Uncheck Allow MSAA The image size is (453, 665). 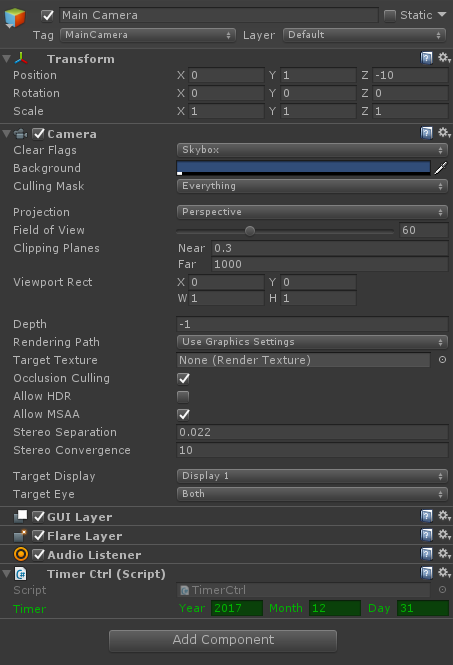coord(183,414)
